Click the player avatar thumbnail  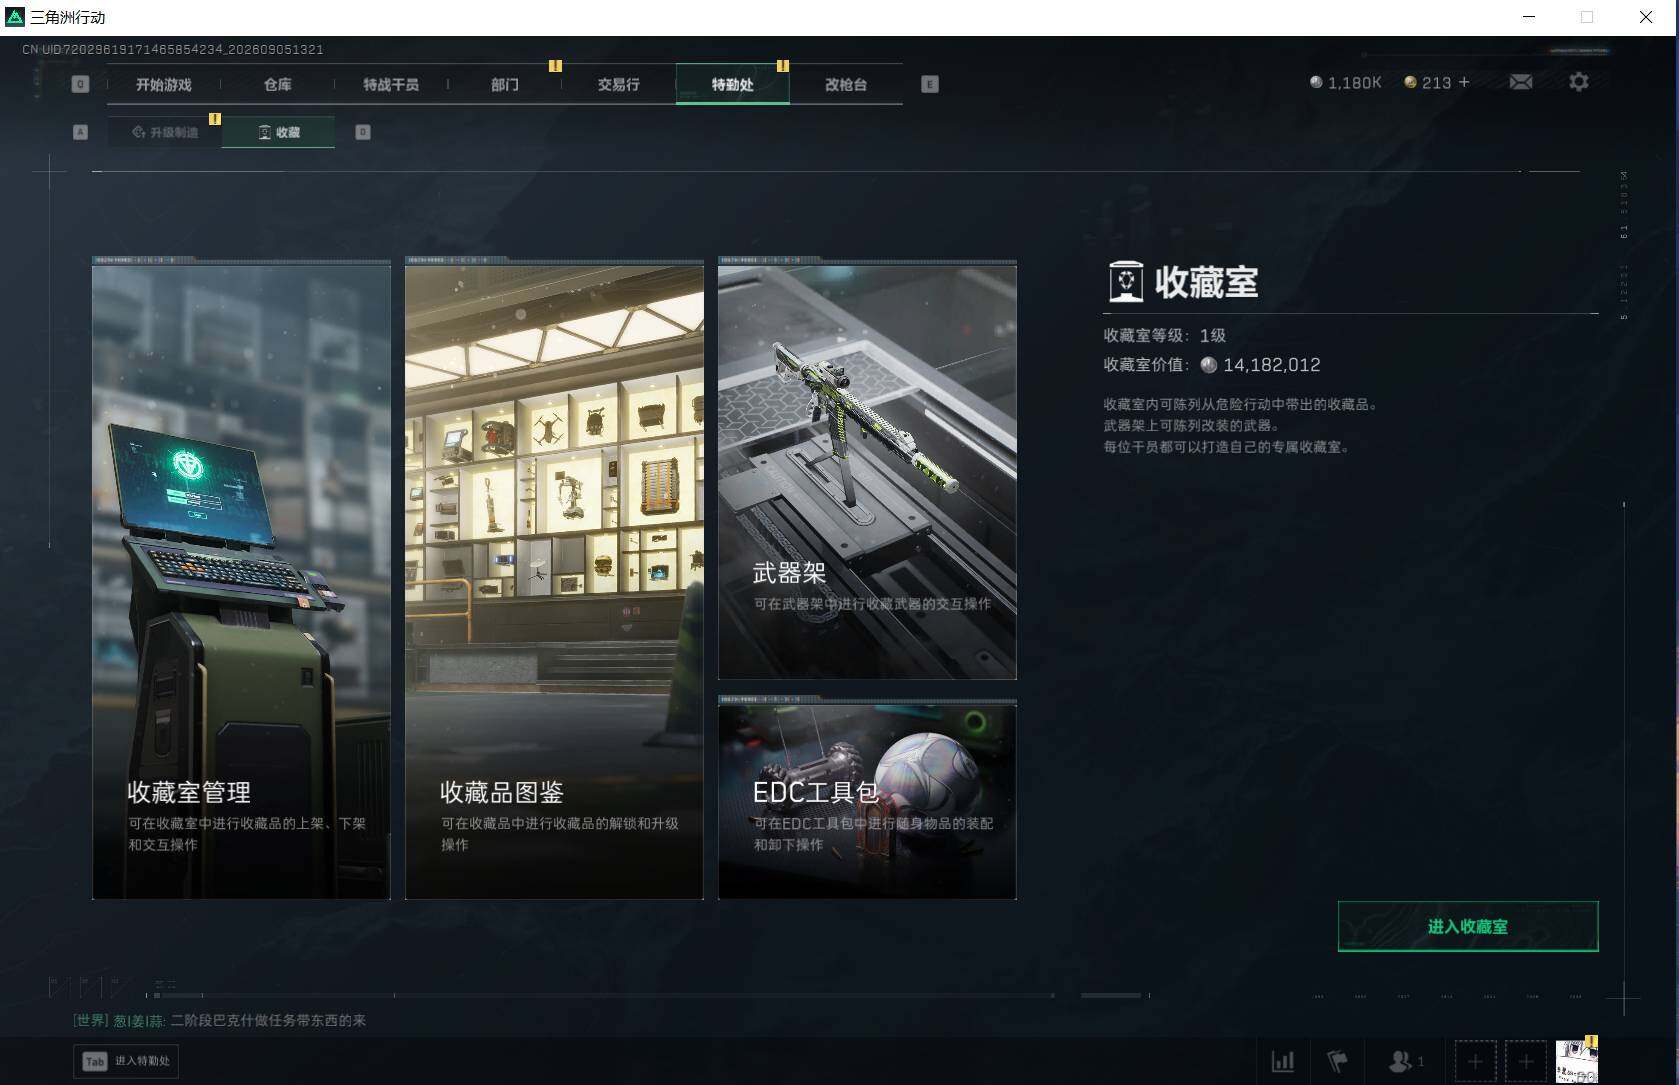click(x=1577, y=1061)
